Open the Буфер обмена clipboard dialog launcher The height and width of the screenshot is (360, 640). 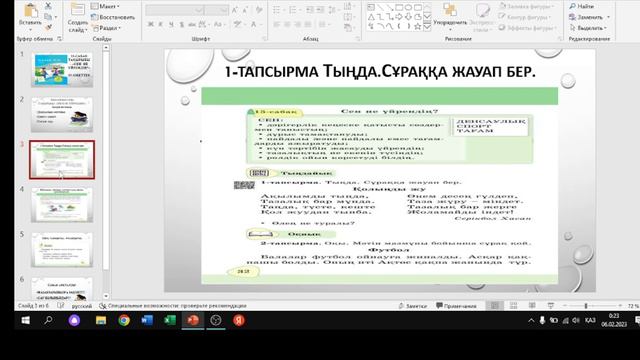[60, 39]
